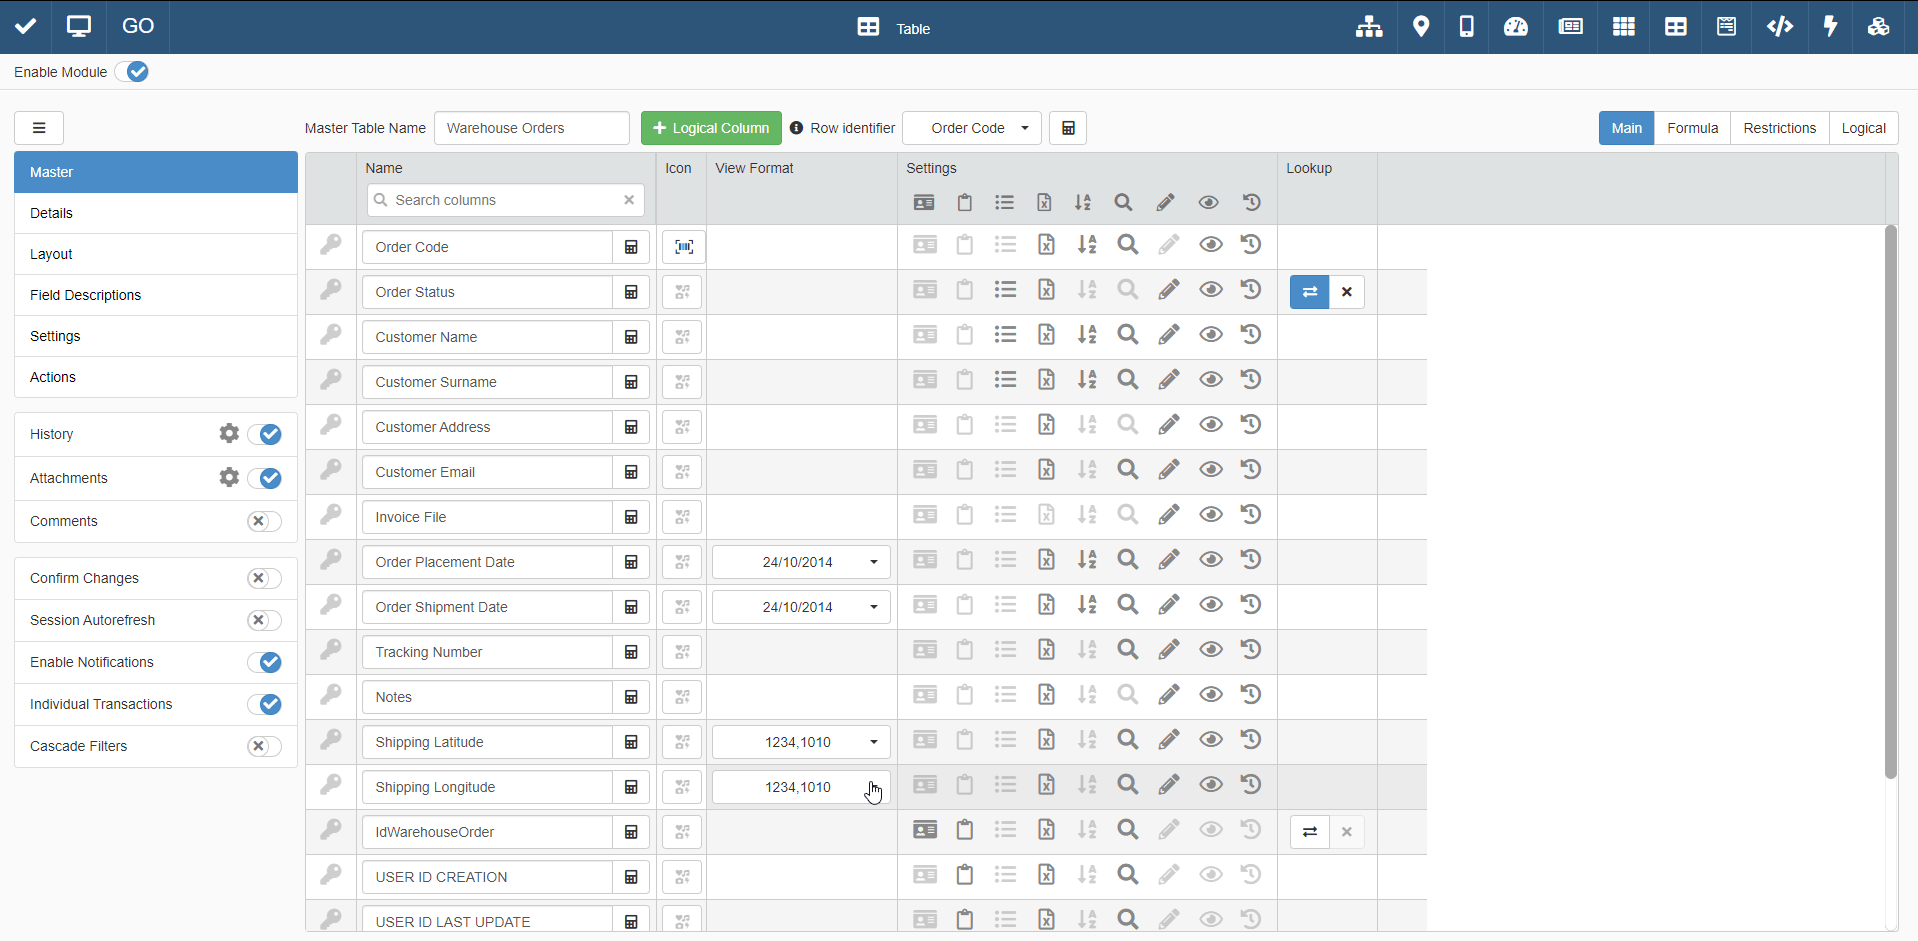Click the barcode icon for Order Code
Viewport: 1918px width, 941px height.
point(683,247)
